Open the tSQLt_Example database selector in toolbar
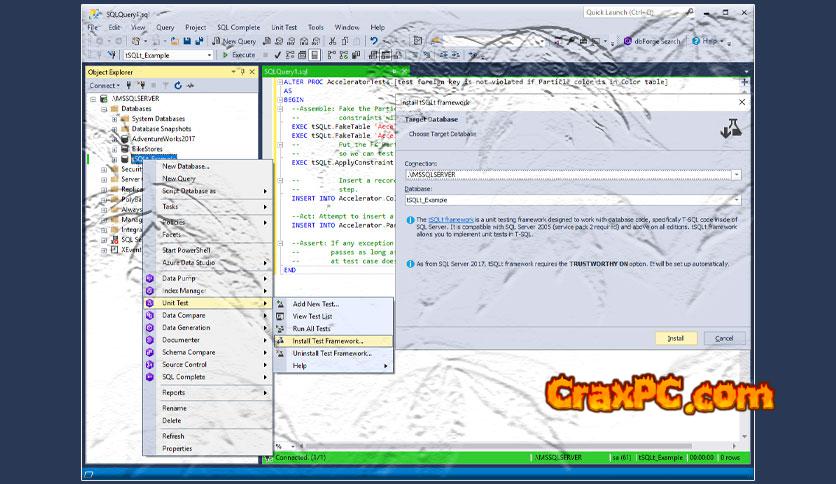Image resolution: width=836 pixels, height=484 pixels. (x=209, y=56)
